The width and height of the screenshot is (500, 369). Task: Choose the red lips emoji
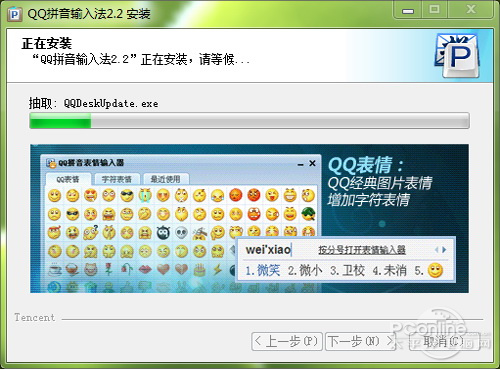[x=145, y=269]
